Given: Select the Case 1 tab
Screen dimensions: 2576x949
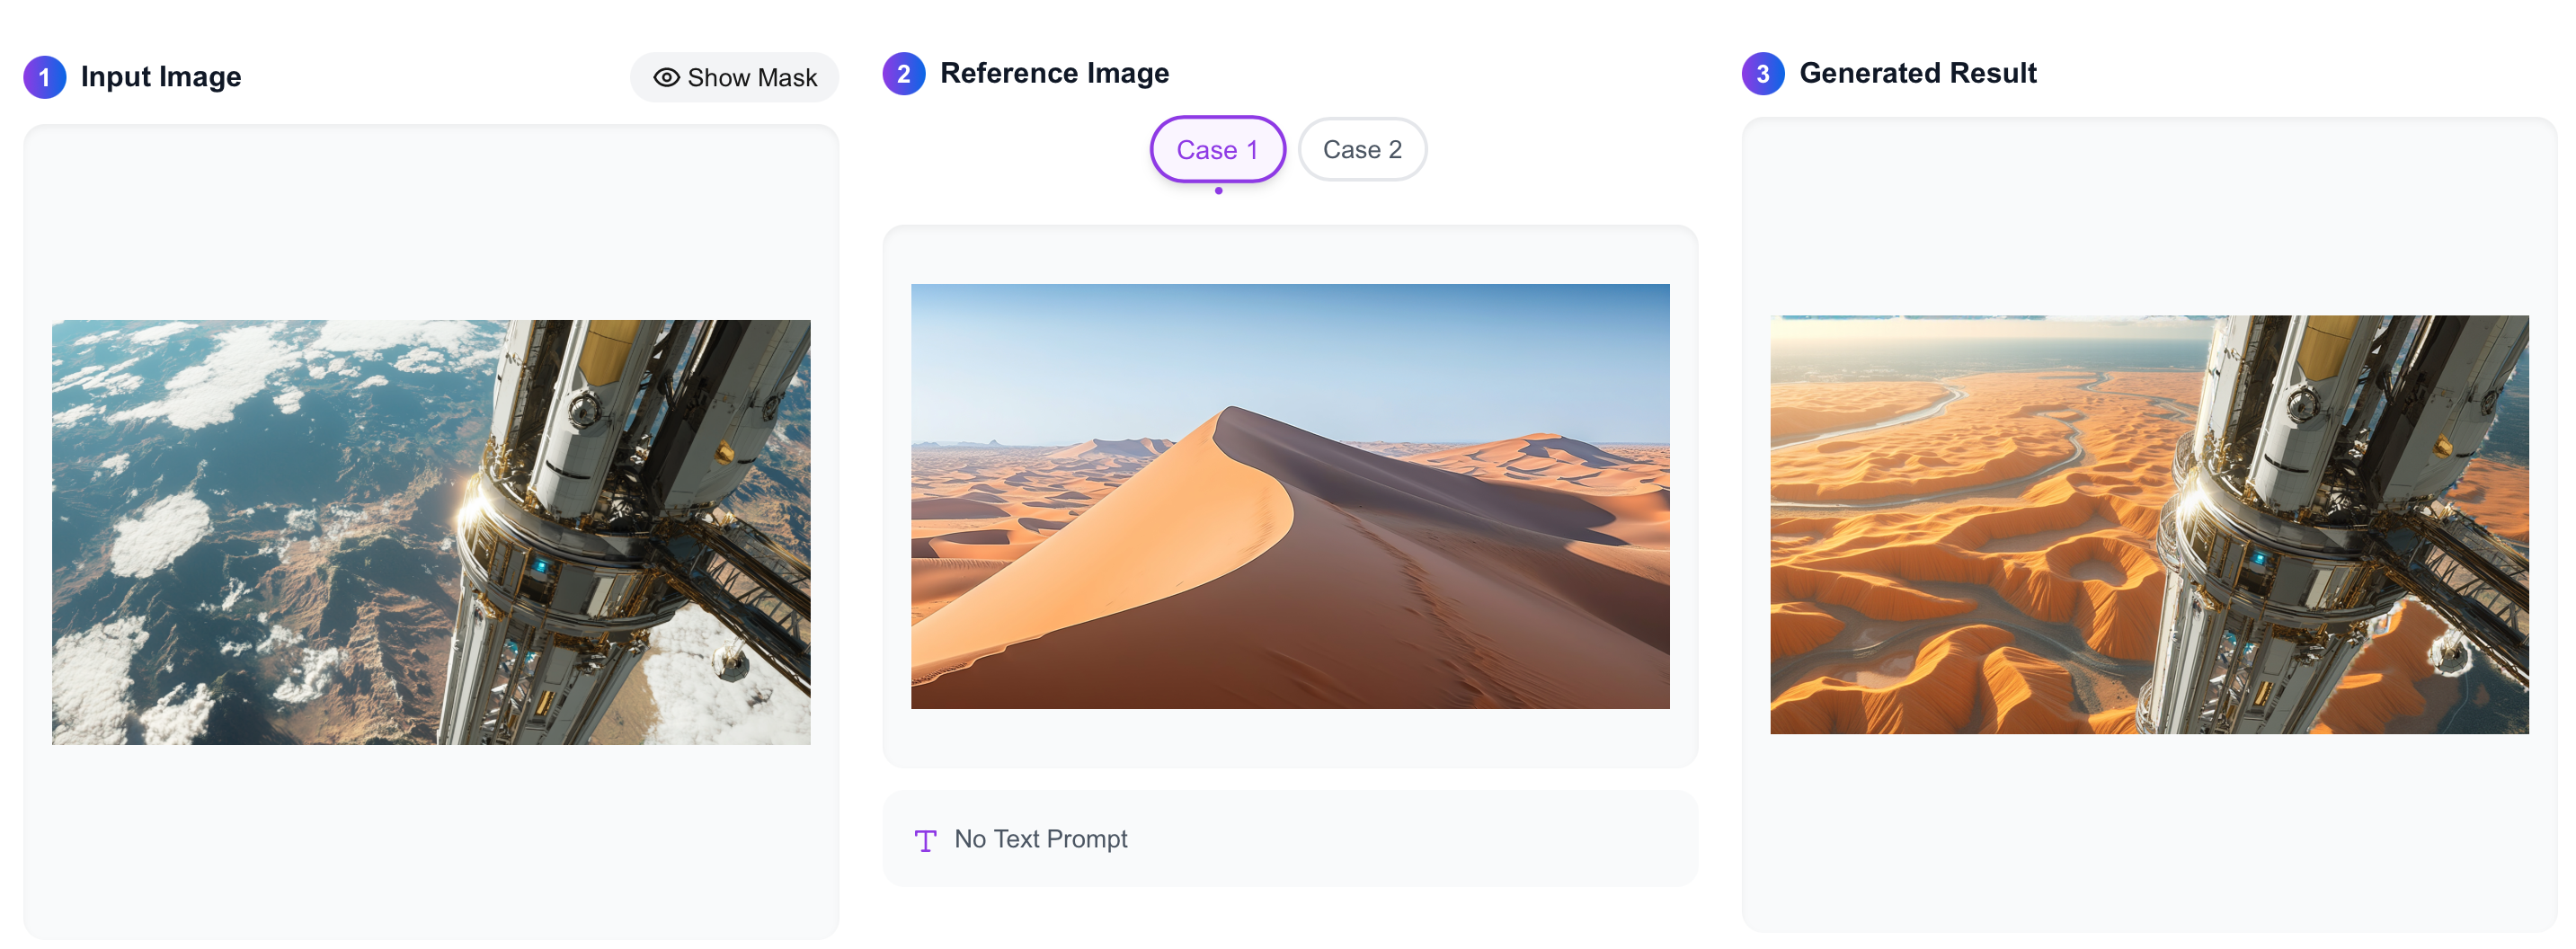Looking at the screenshot, I should coord(1217,150).
